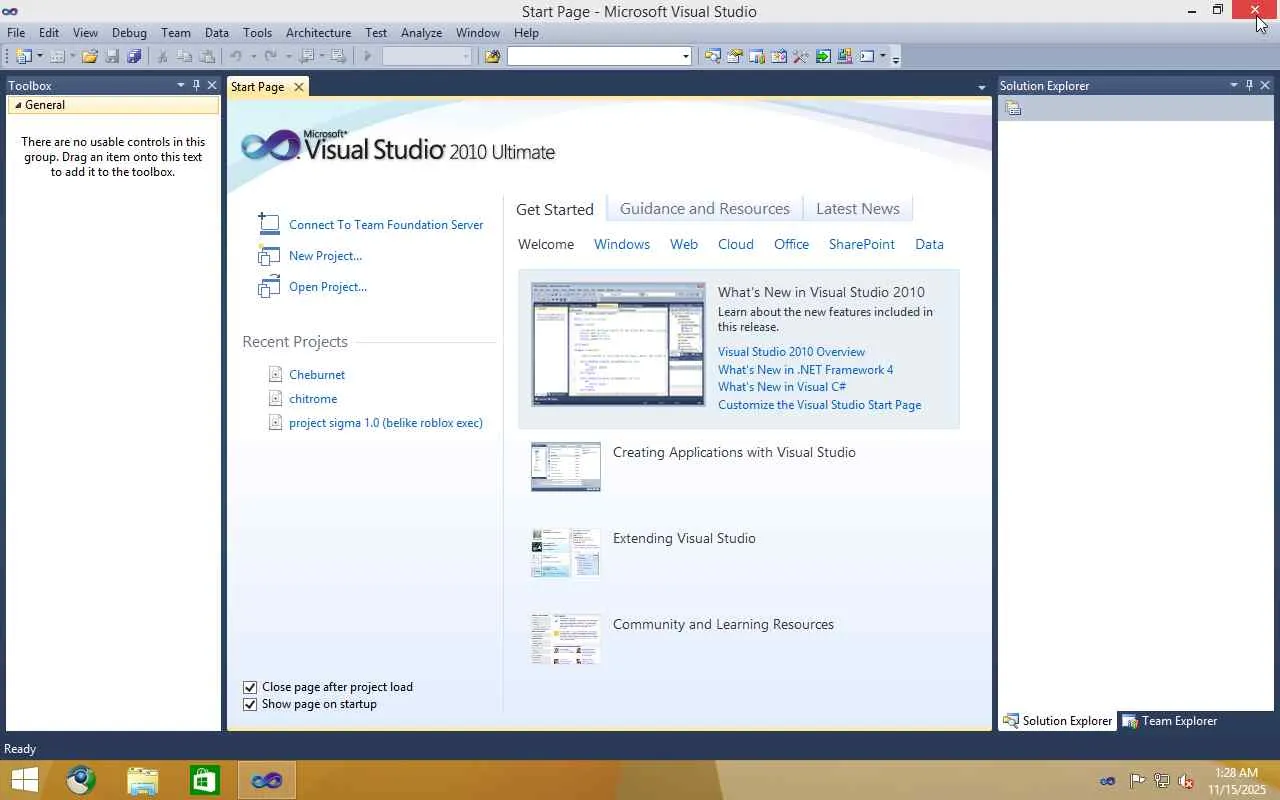Click 'Customize the Visual Studio Start Page' link
Screen dimensions: 1280x800
tap(820, 405)
